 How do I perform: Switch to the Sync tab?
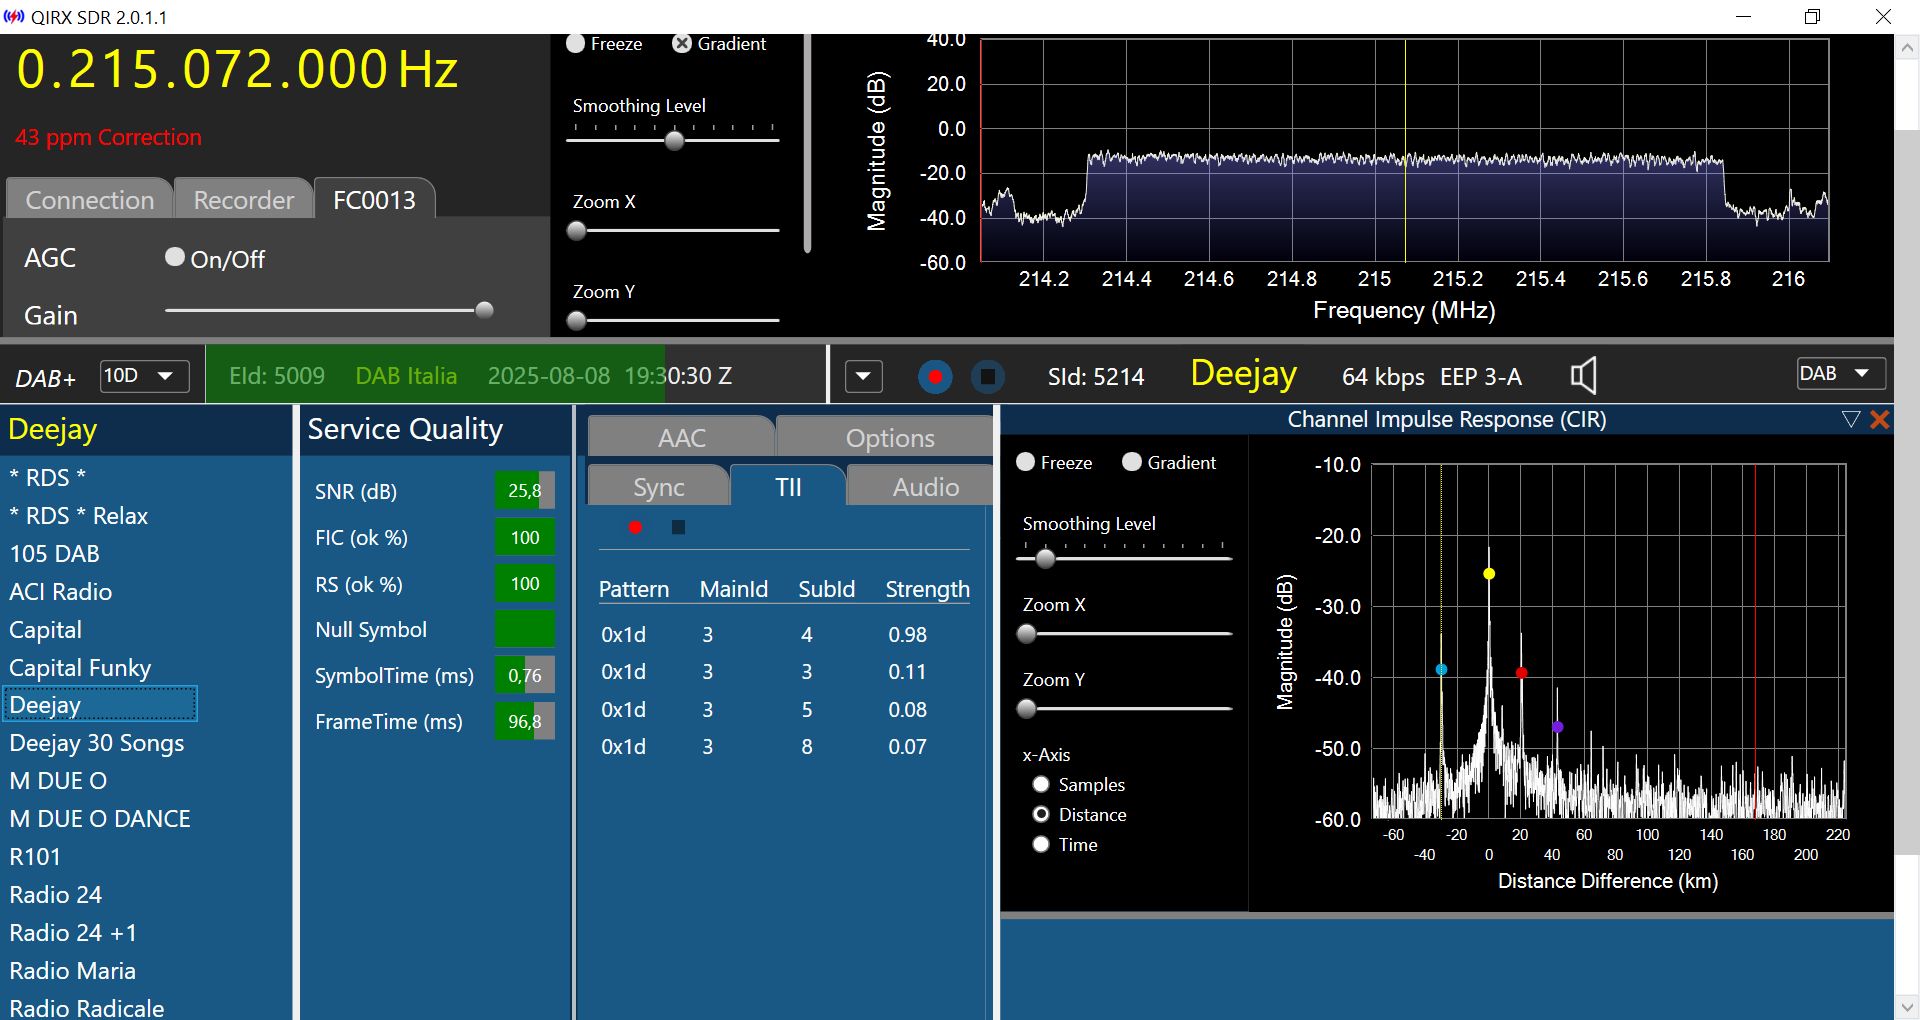pos(658,487)
